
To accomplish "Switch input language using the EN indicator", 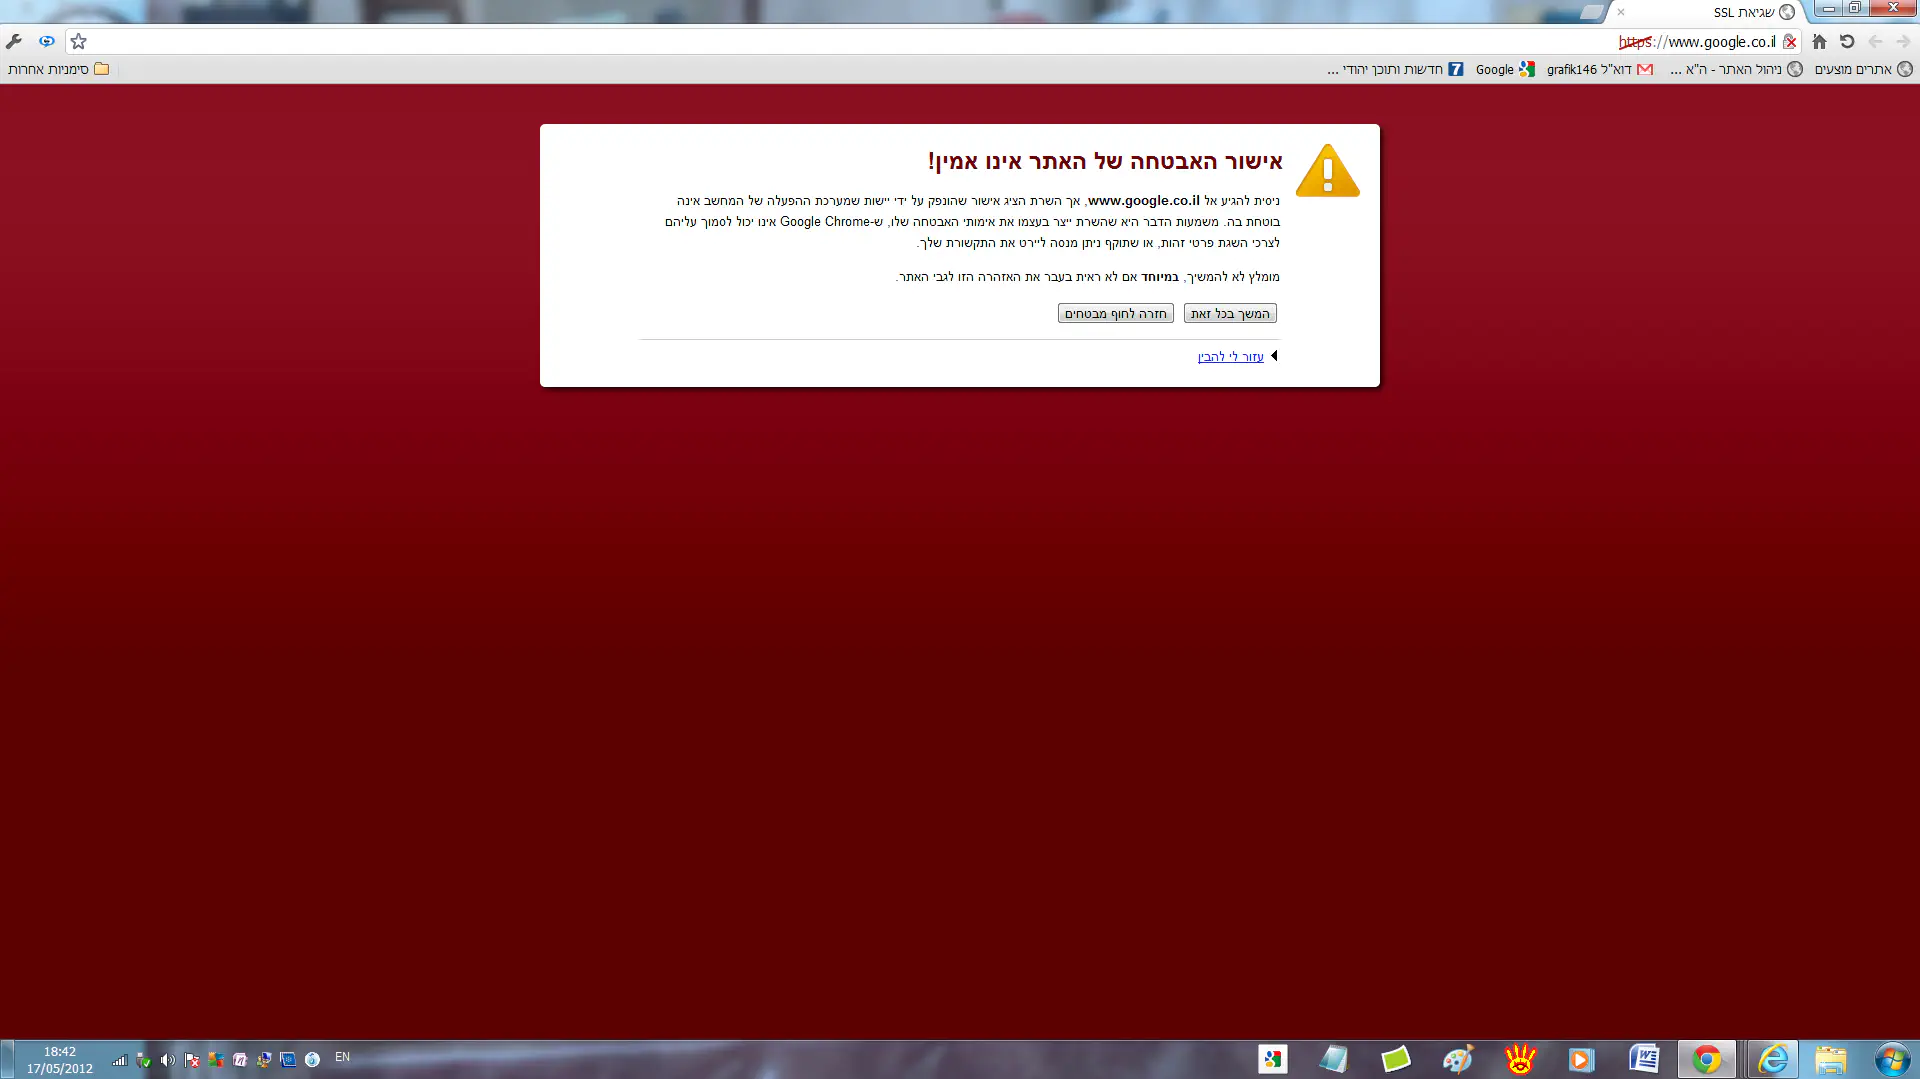I will (x=342, y=1057).
